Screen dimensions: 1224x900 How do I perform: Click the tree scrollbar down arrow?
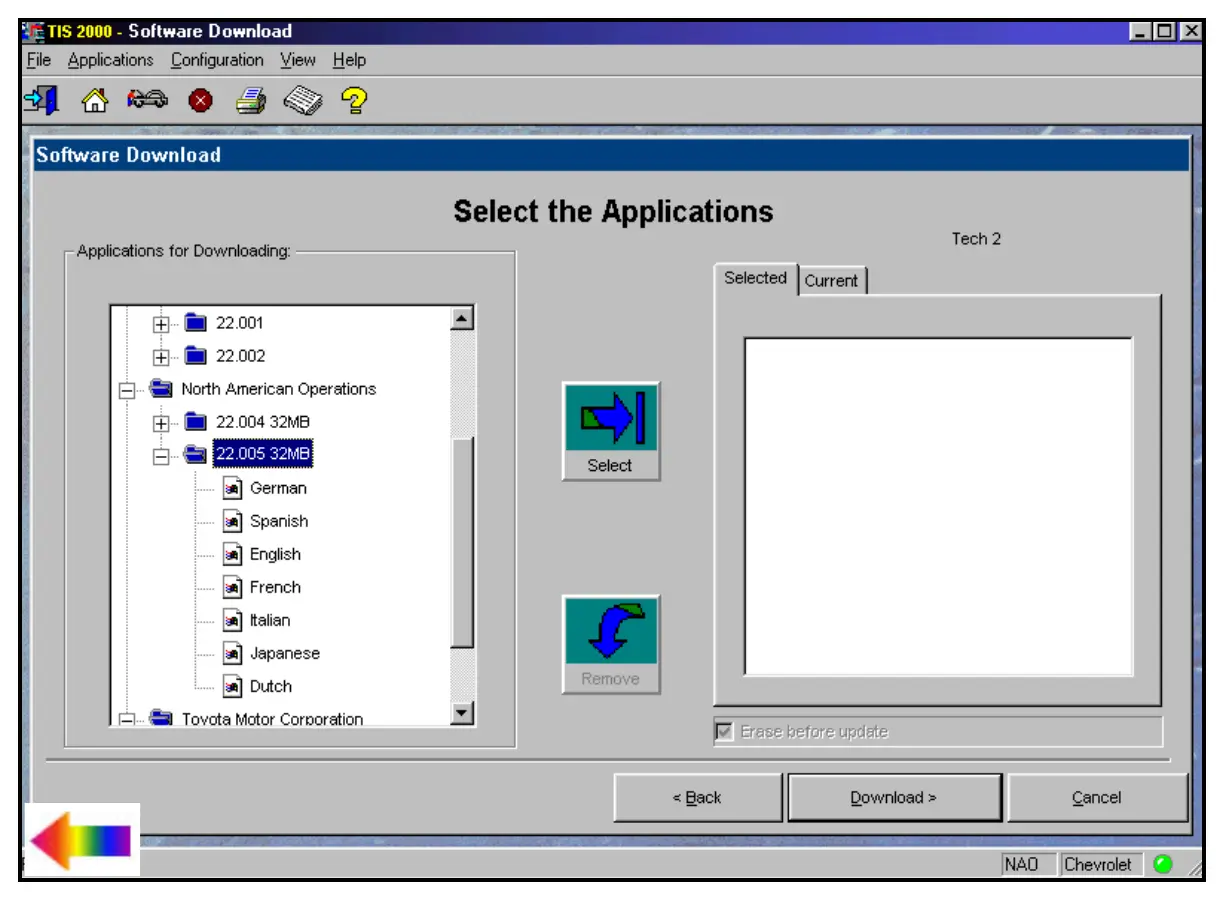pos(462,713)
